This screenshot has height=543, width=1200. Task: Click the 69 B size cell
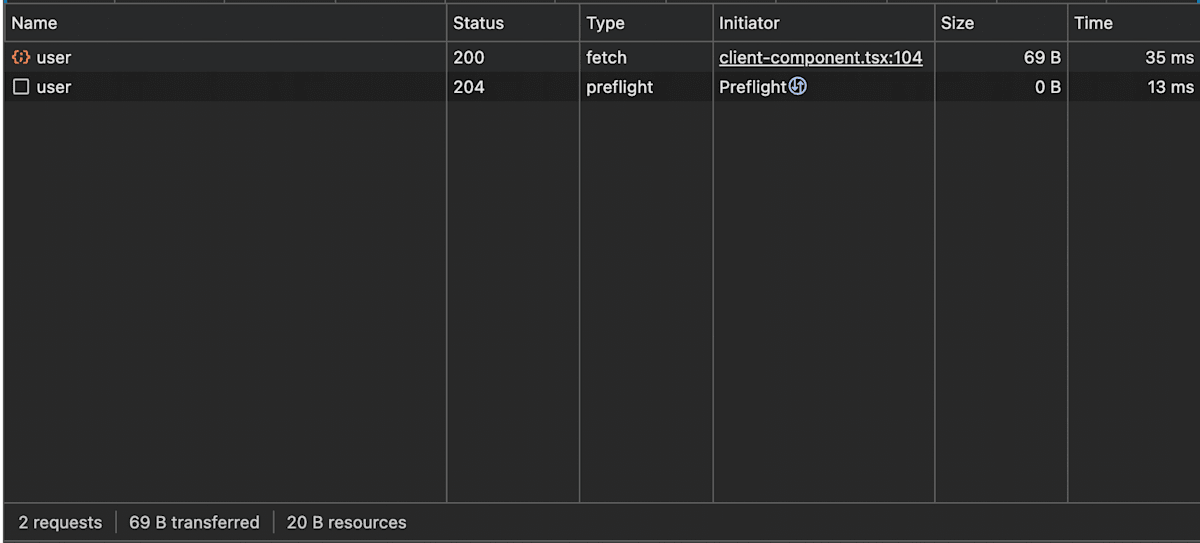click(1042, 58)
